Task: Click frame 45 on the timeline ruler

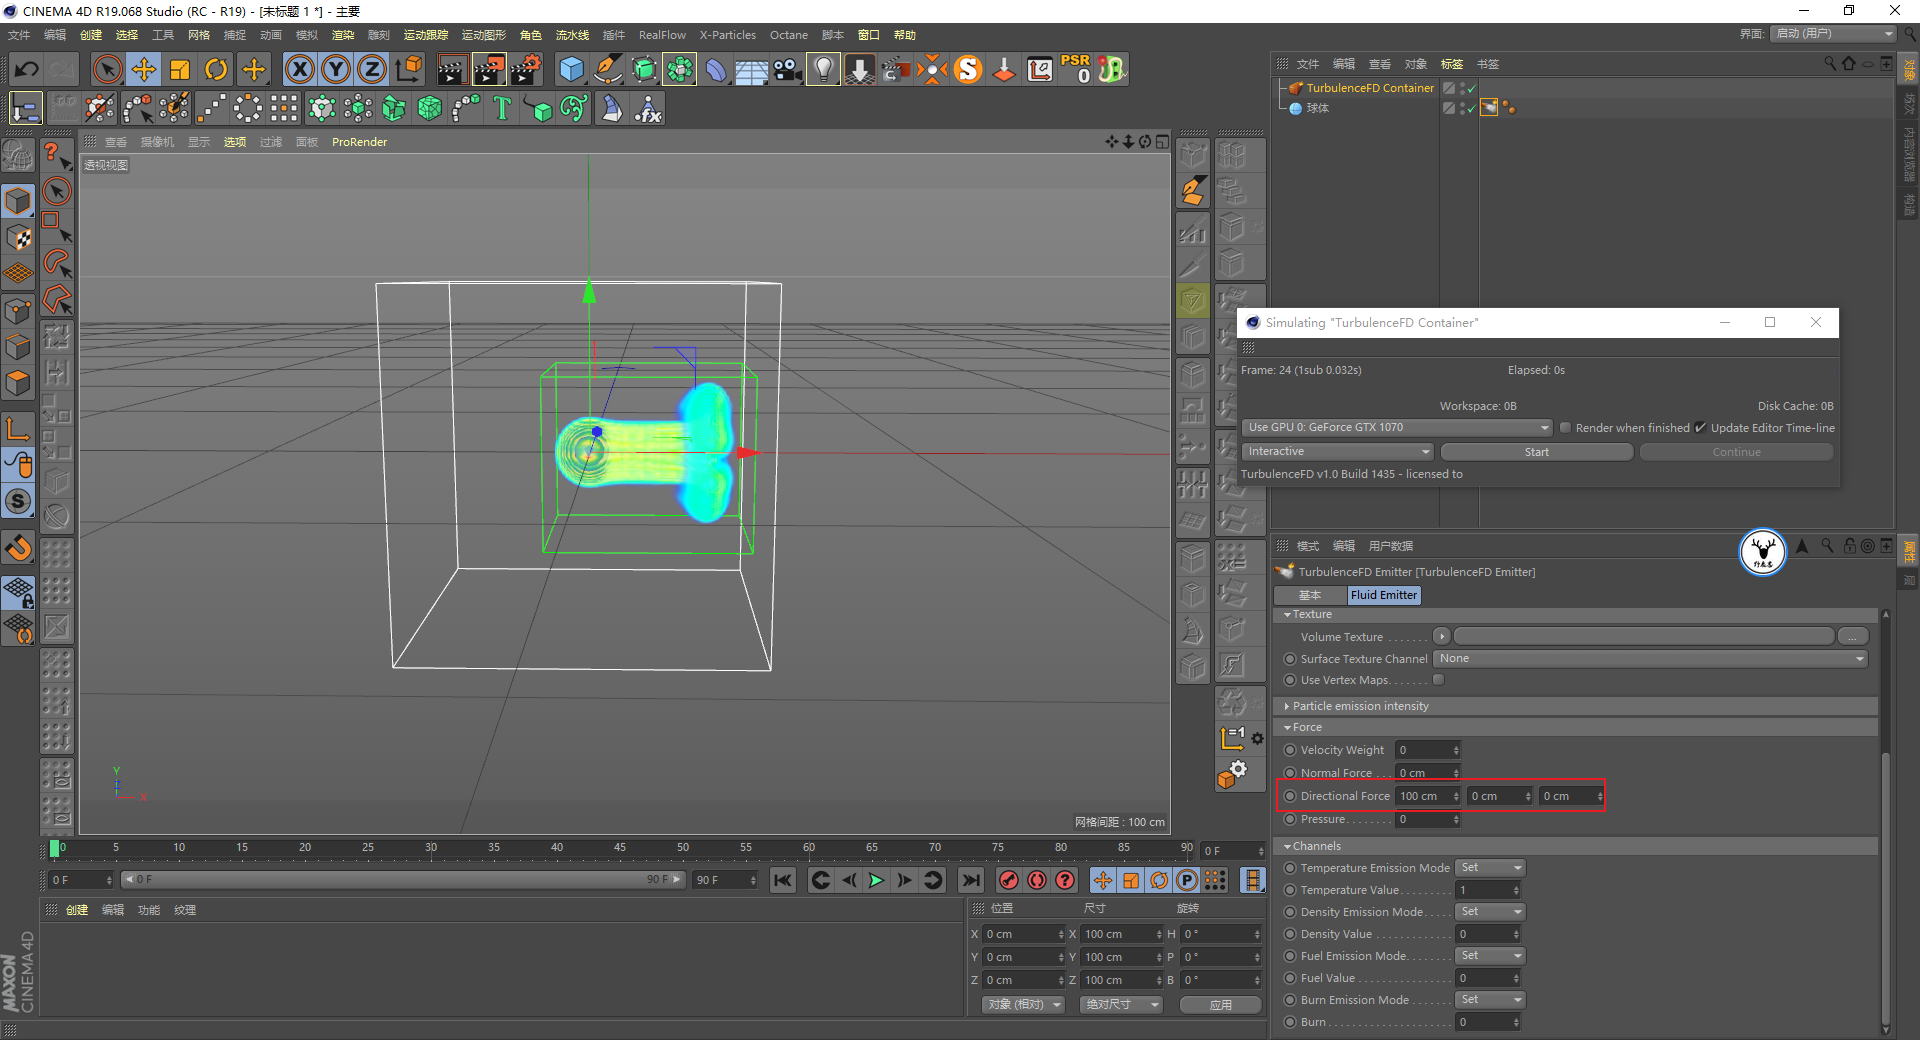Action: 620,848
